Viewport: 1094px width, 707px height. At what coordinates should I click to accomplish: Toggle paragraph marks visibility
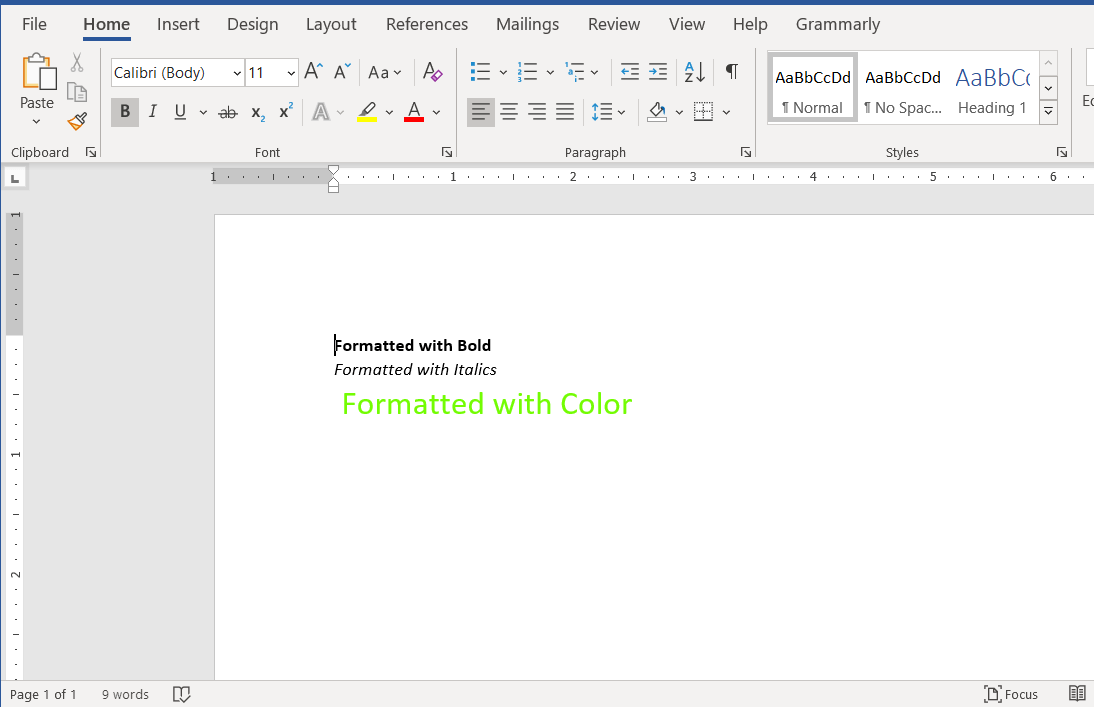tap(731, 72)
